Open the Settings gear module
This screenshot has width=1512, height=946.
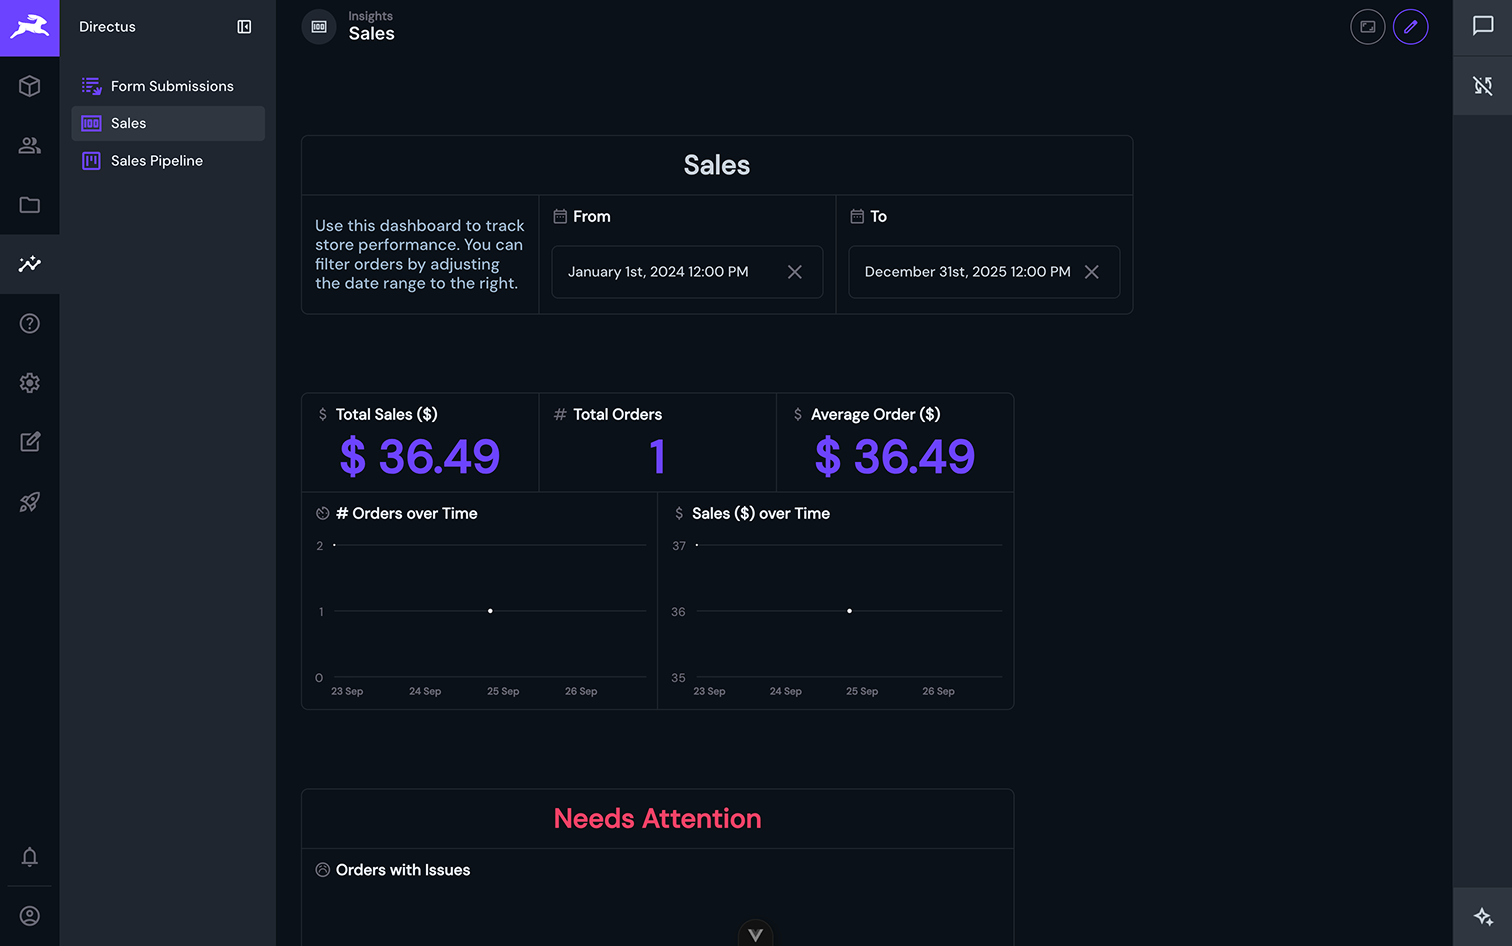(x=30, y=383)
